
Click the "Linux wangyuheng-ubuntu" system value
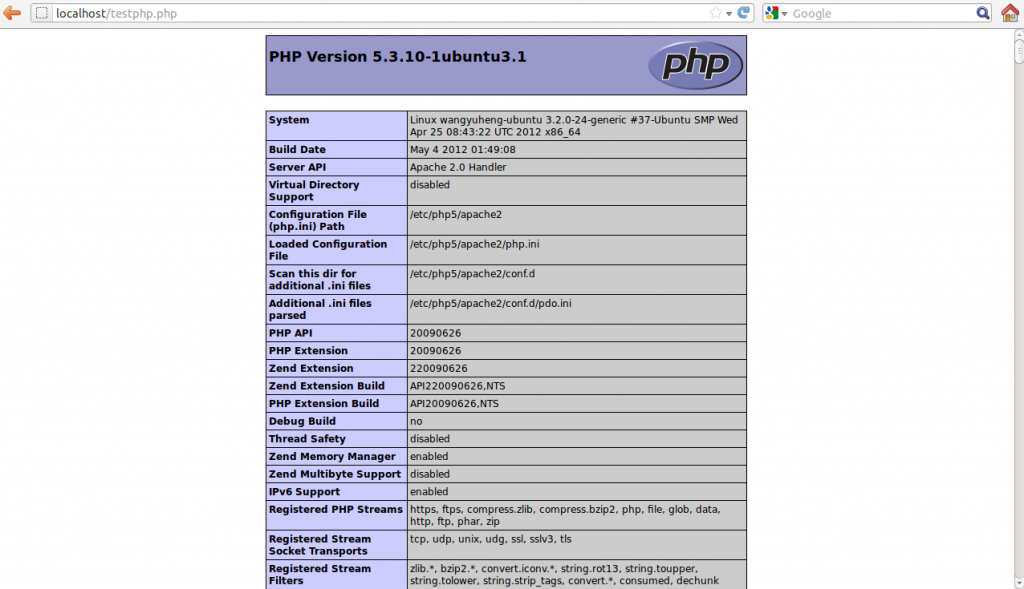pyautogui.click(x=574, y=126)
